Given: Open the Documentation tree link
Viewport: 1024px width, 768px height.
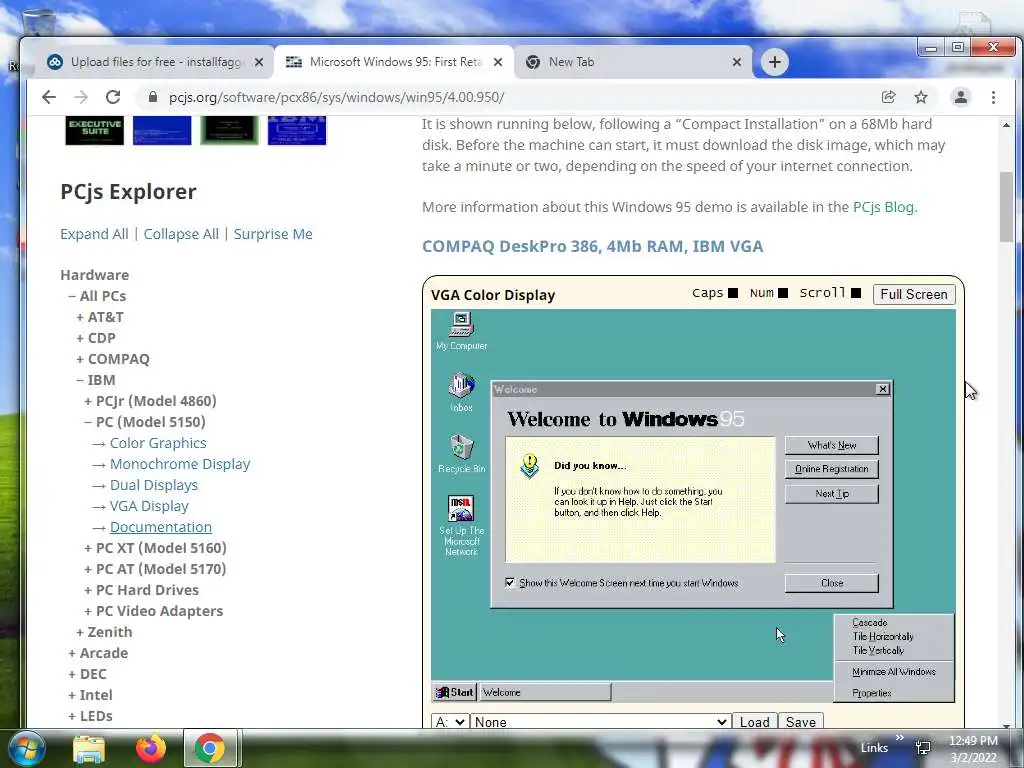Looking at the screenshot, I should tap(161, 527).
